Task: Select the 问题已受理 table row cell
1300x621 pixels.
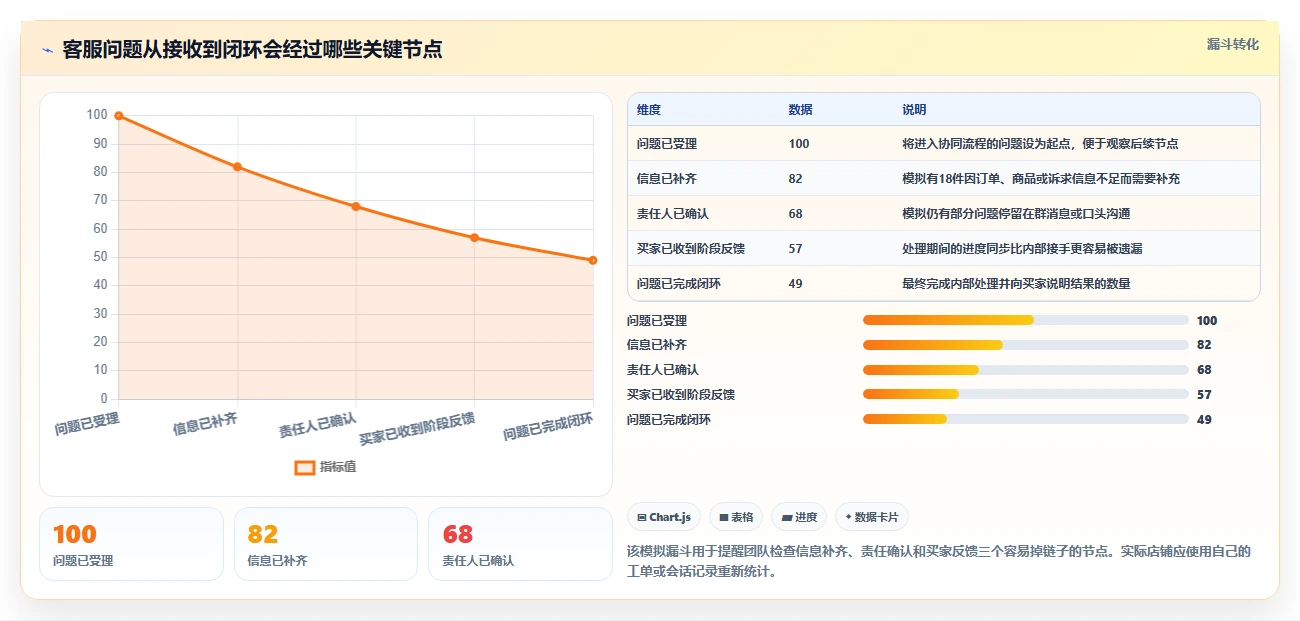Action: (x=667, y=144)
